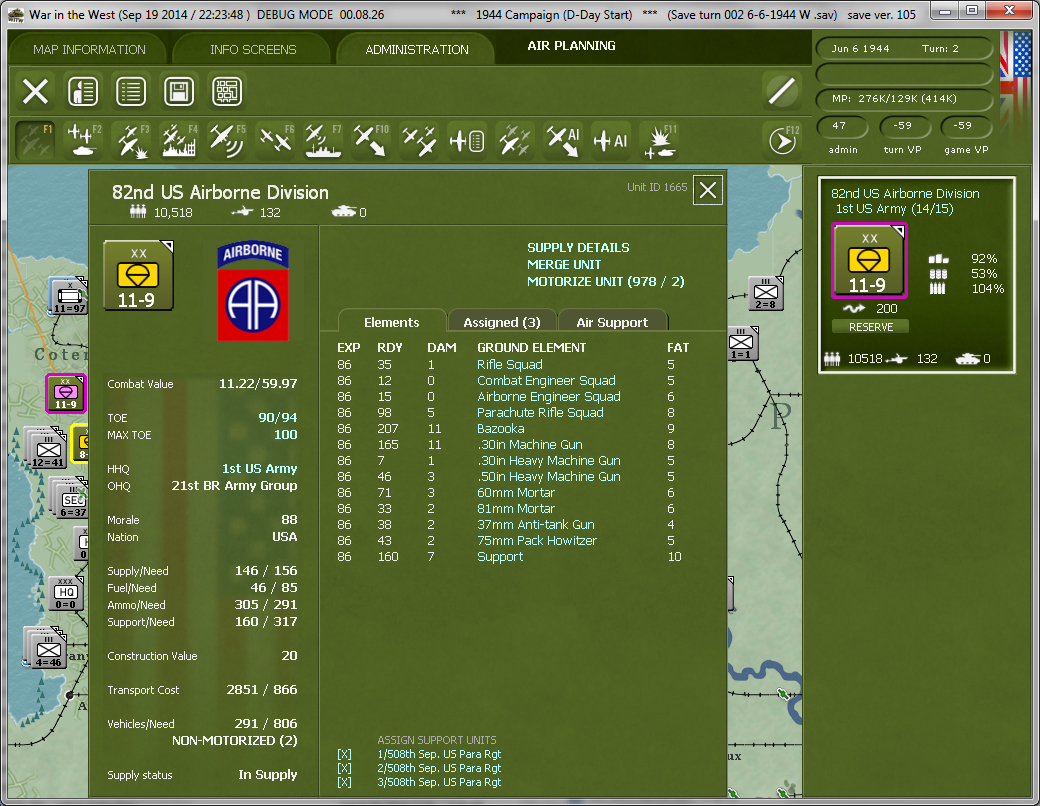Toggle the RESERVE status button
Viewport: 1040px width, 806px height.
[870, 327]
